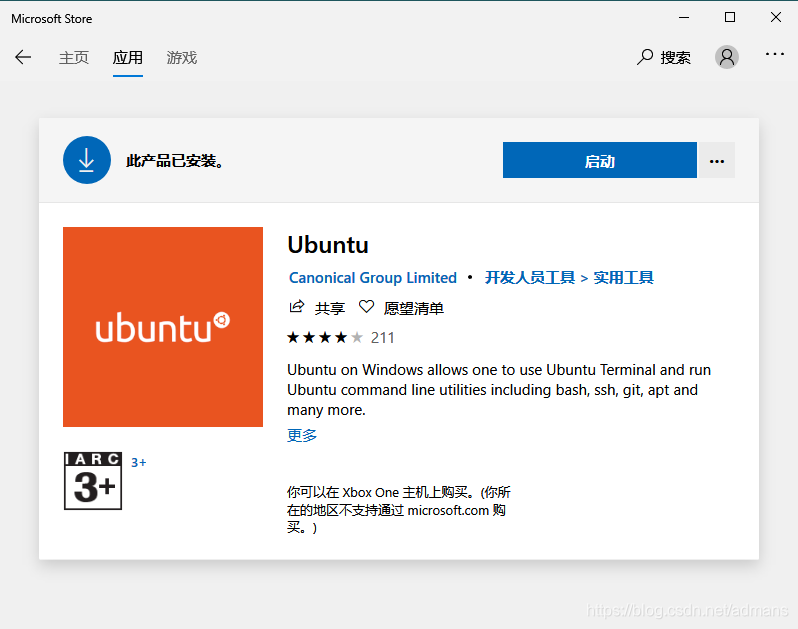Click the blue download circle icon

coord(87,160)
